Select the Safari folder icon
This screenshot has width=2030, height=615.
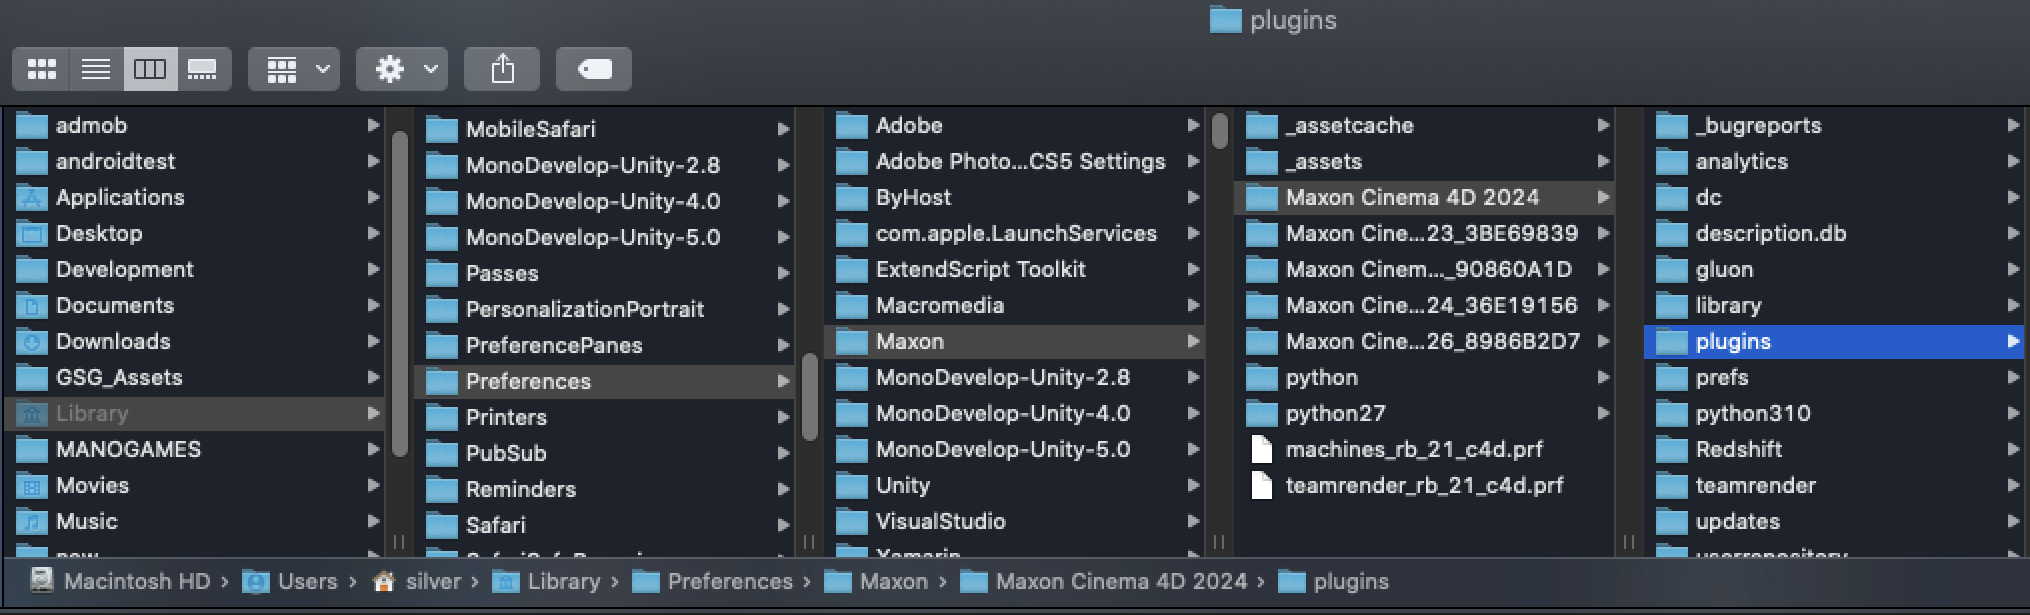click(442, 526)
